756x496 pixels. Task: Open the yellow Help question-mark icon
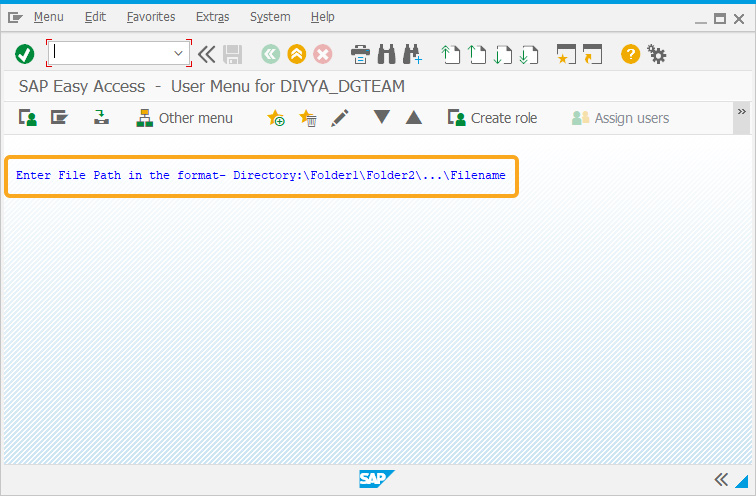(x=630, y=54)
